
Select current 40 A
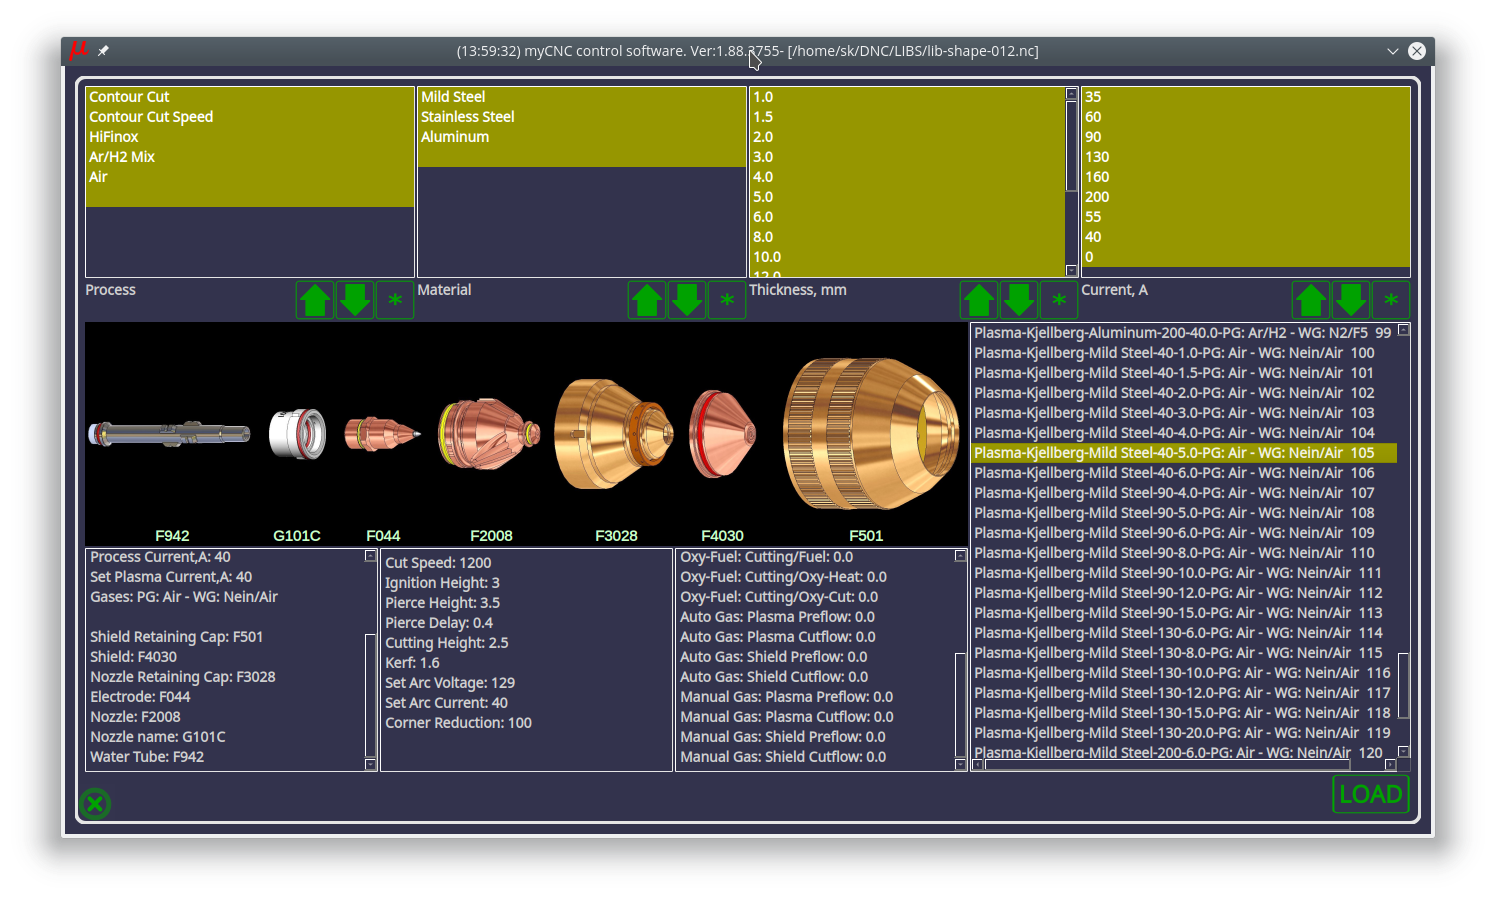(x=1246, y=237)
